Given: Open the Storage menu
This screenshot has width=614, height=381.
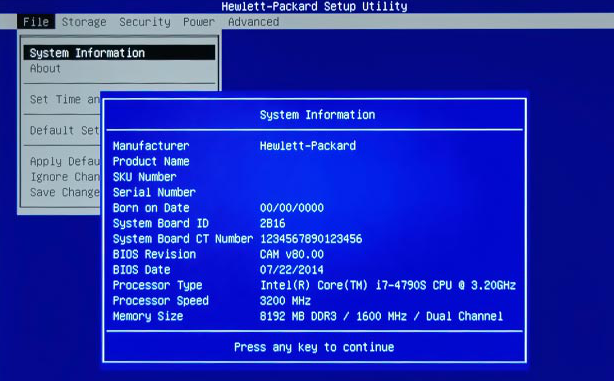Looking at the screenshot, I should 84,22.
